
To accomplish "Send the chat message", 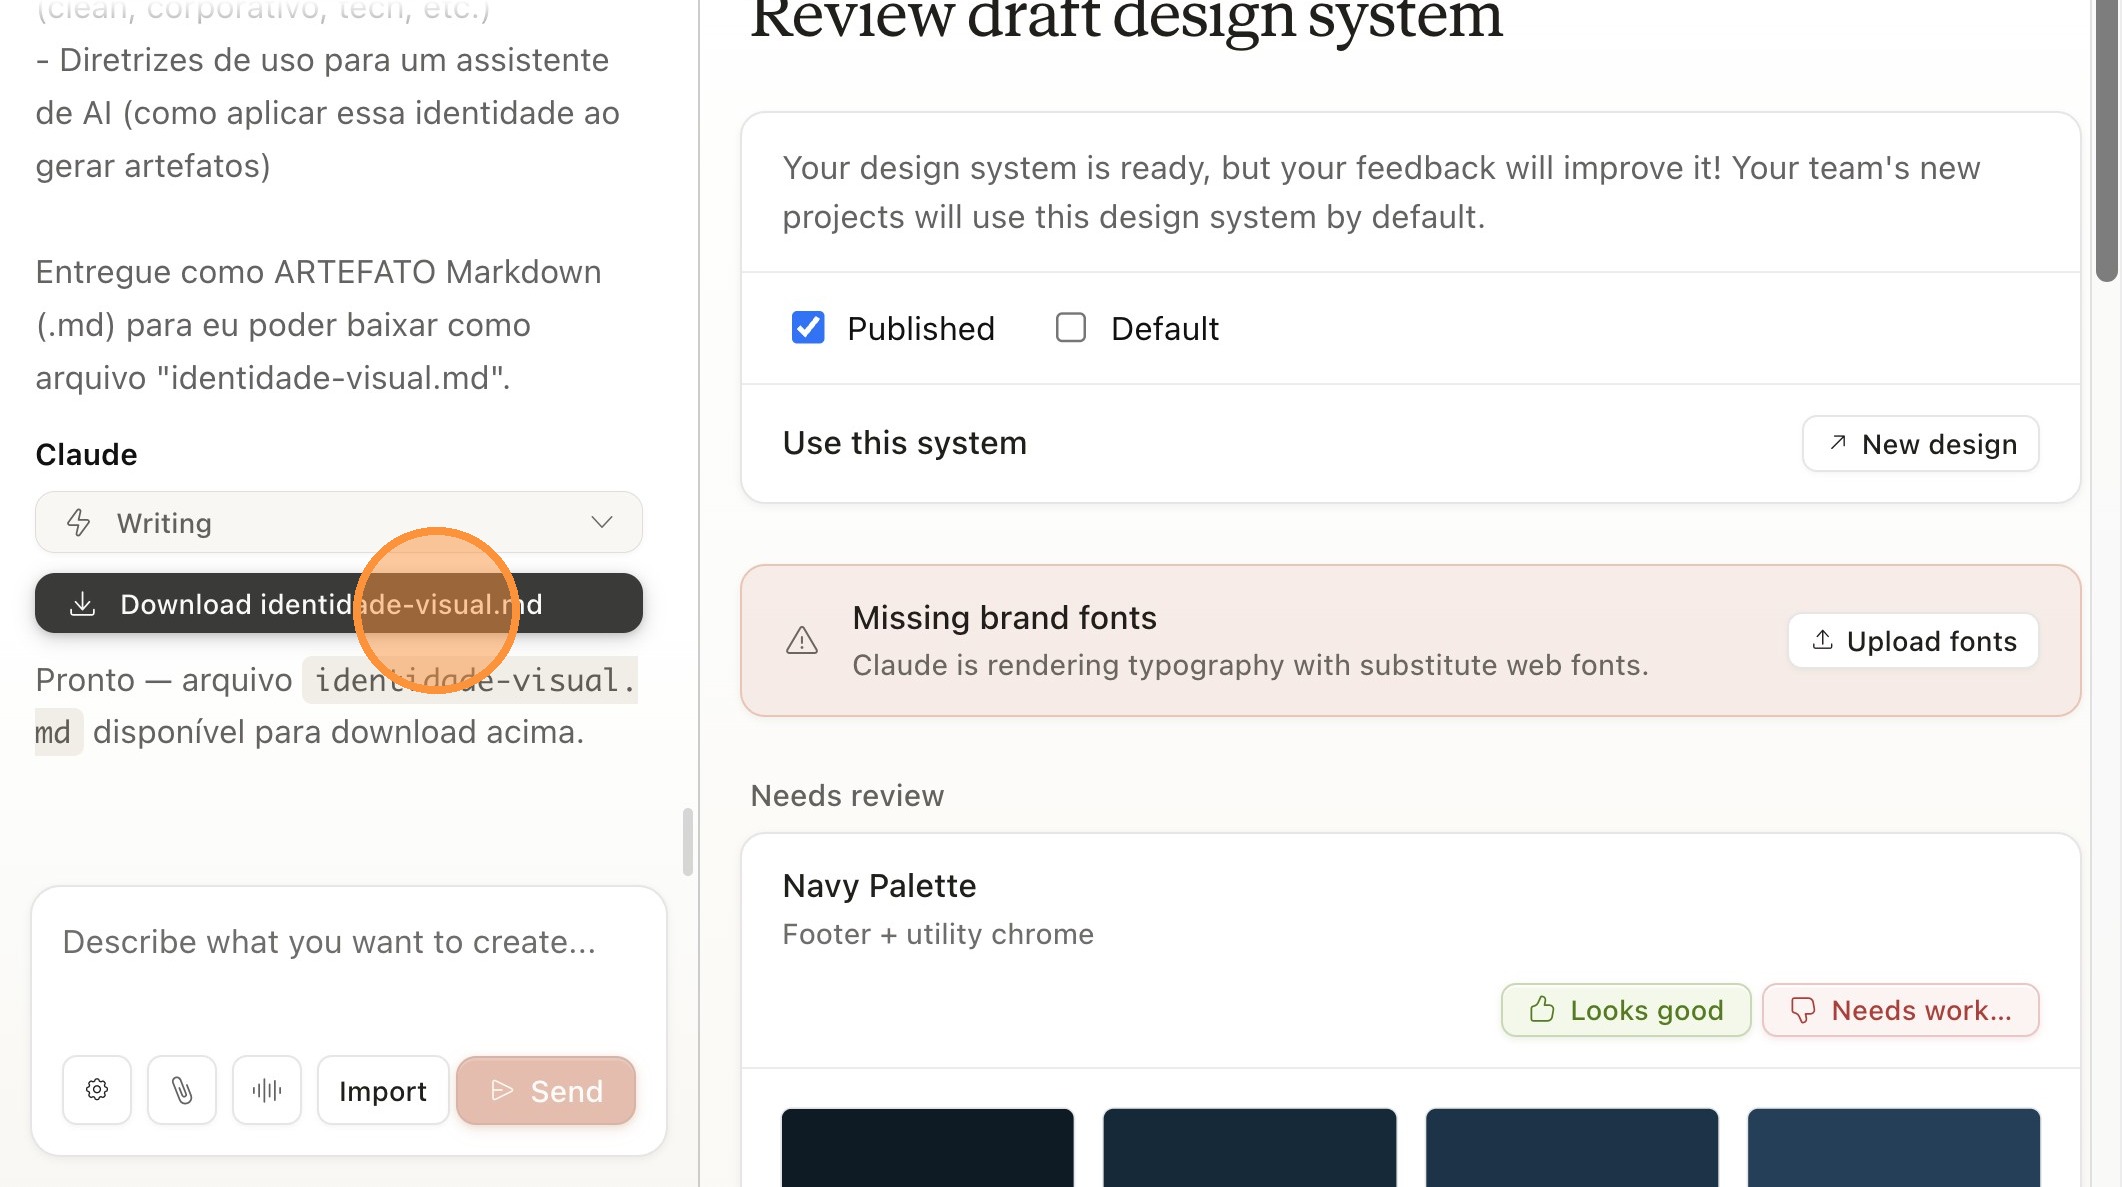I will tap(546, 1090).
